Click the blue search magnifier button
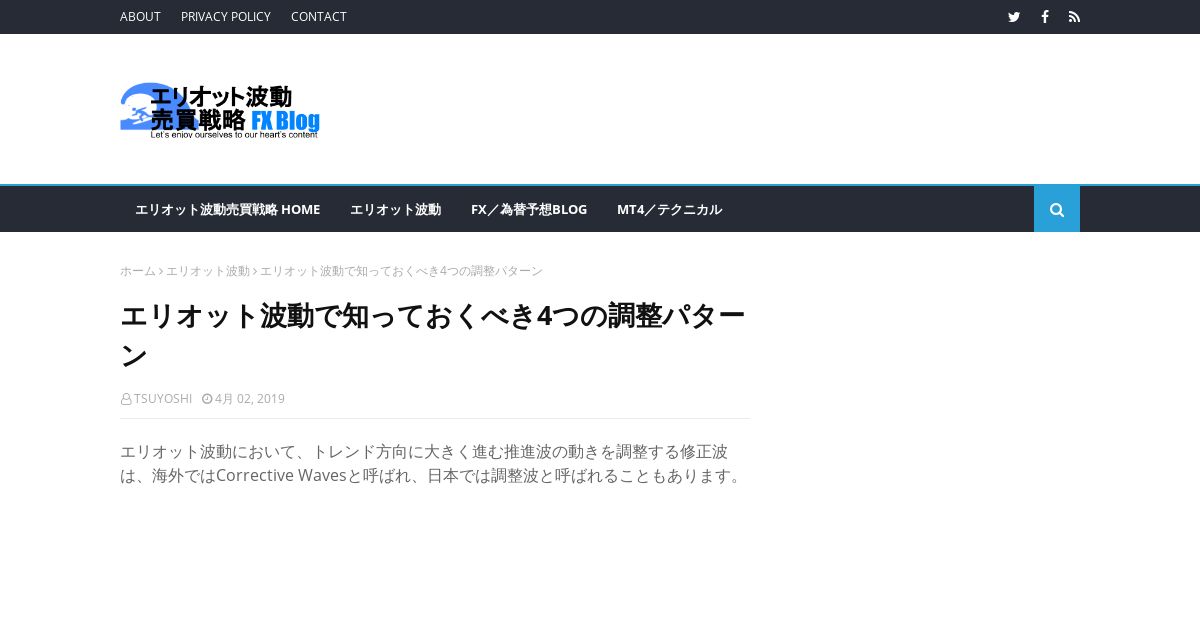 pyautogui.click(x=1057, y=209)
